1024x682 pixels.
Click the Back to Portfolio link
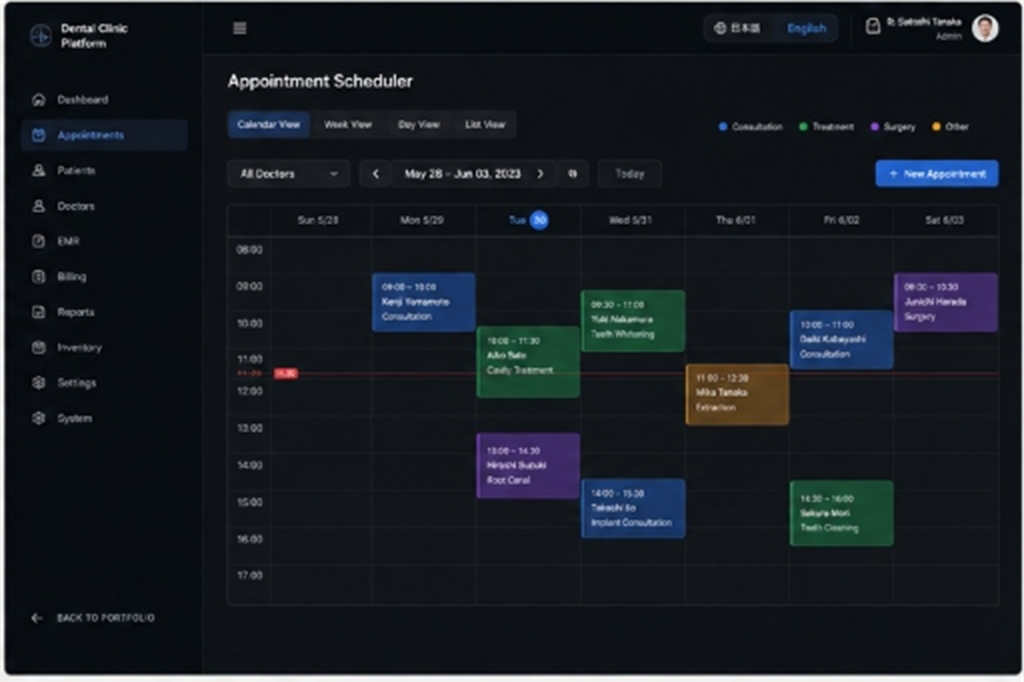click(x=93, y=617)
